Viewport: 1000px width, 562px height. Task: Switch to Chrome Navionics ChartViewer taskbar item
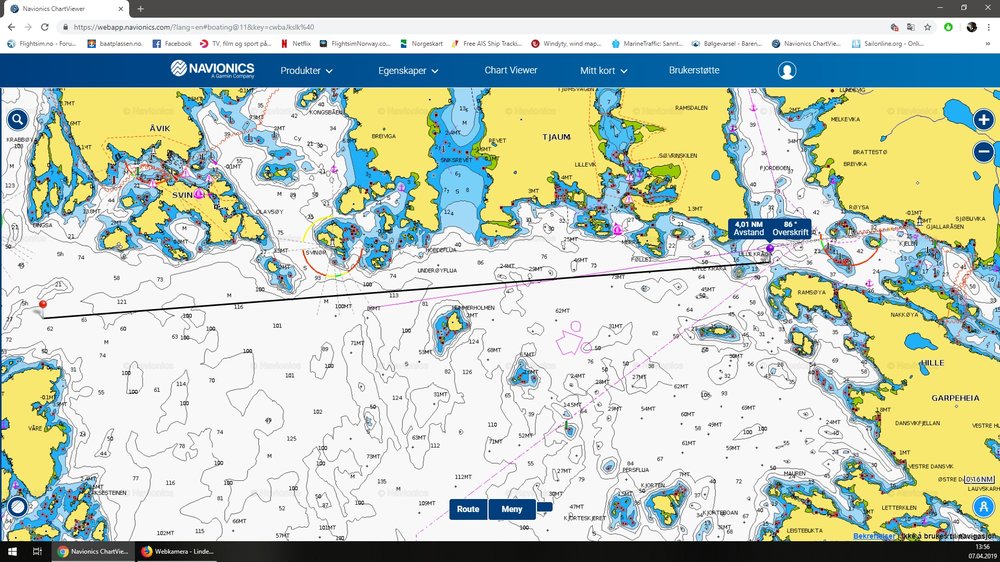93,551
